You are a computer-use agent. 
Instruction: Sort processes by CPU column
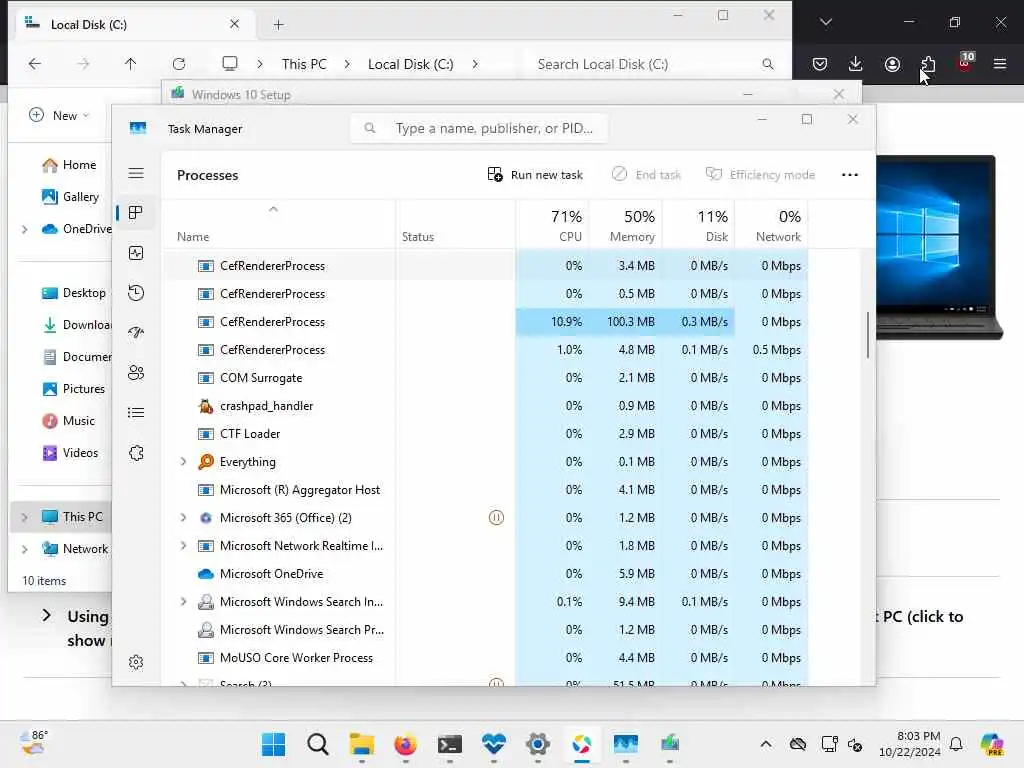[x=552, y=225]
